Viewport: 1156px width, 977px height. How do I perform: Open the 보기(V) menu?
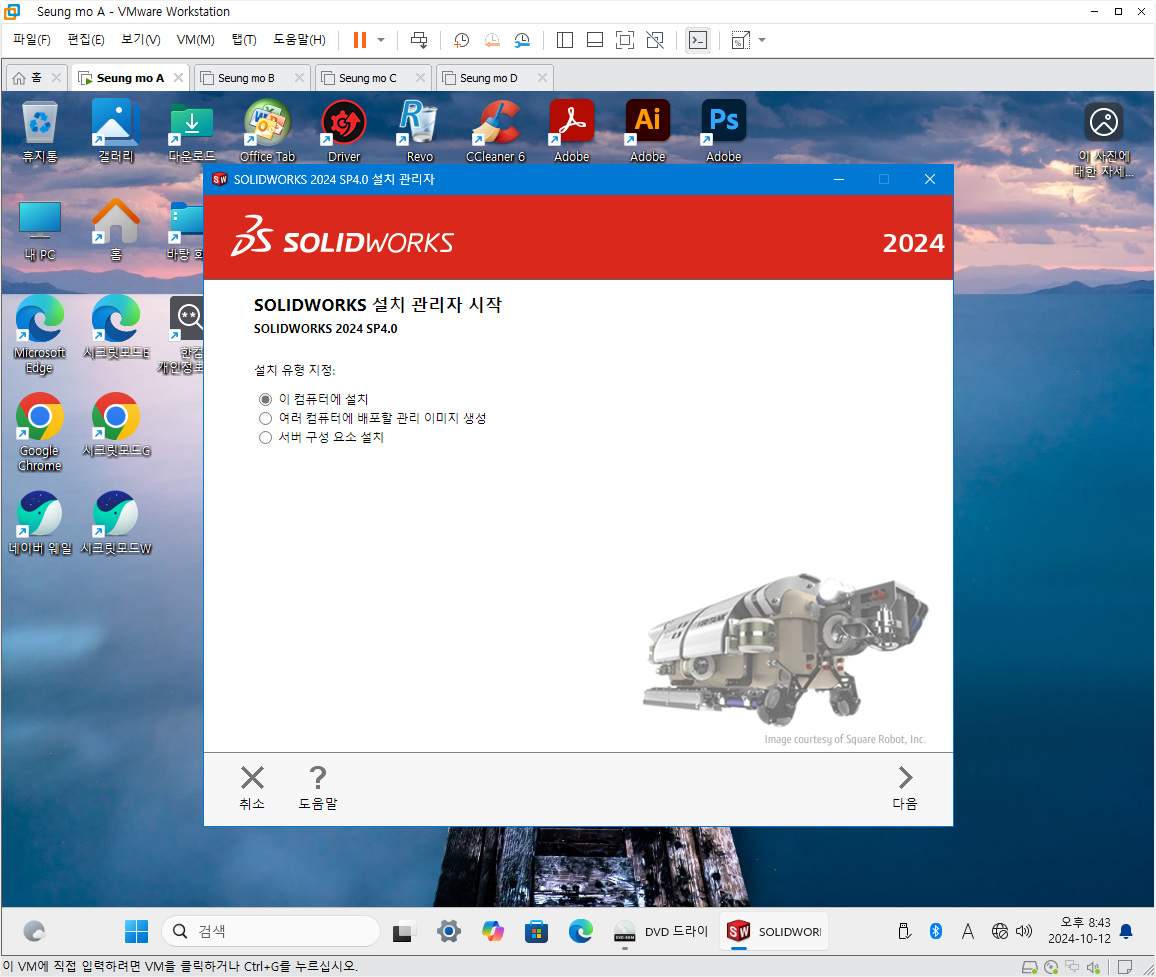coord(141,40)
